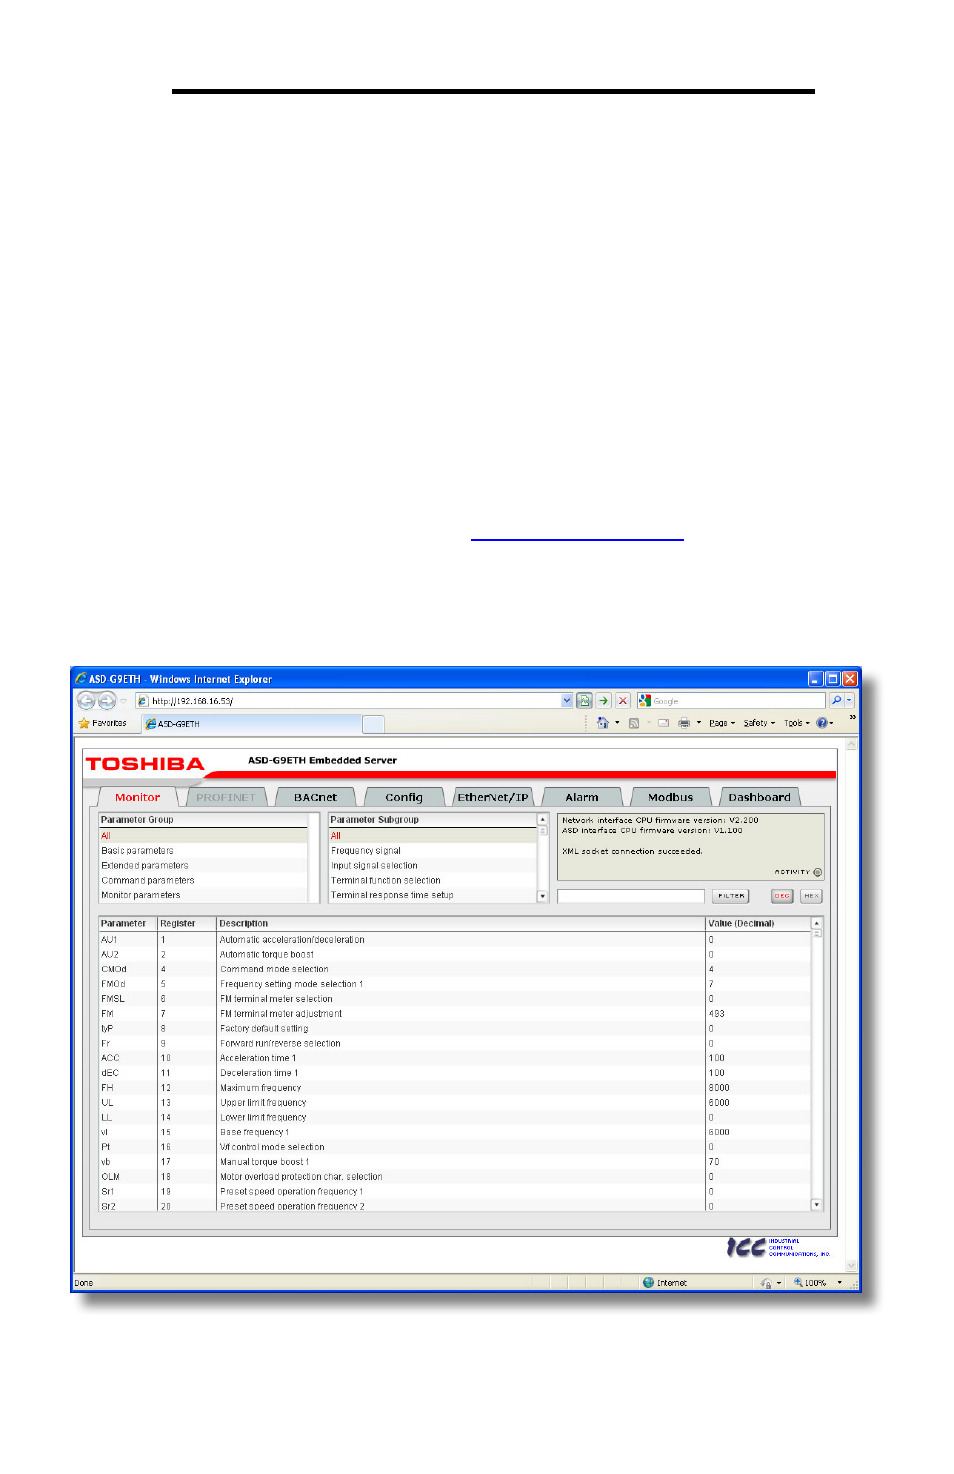
Task: Switch to the Dashboard tab
Action: point(759,797)
